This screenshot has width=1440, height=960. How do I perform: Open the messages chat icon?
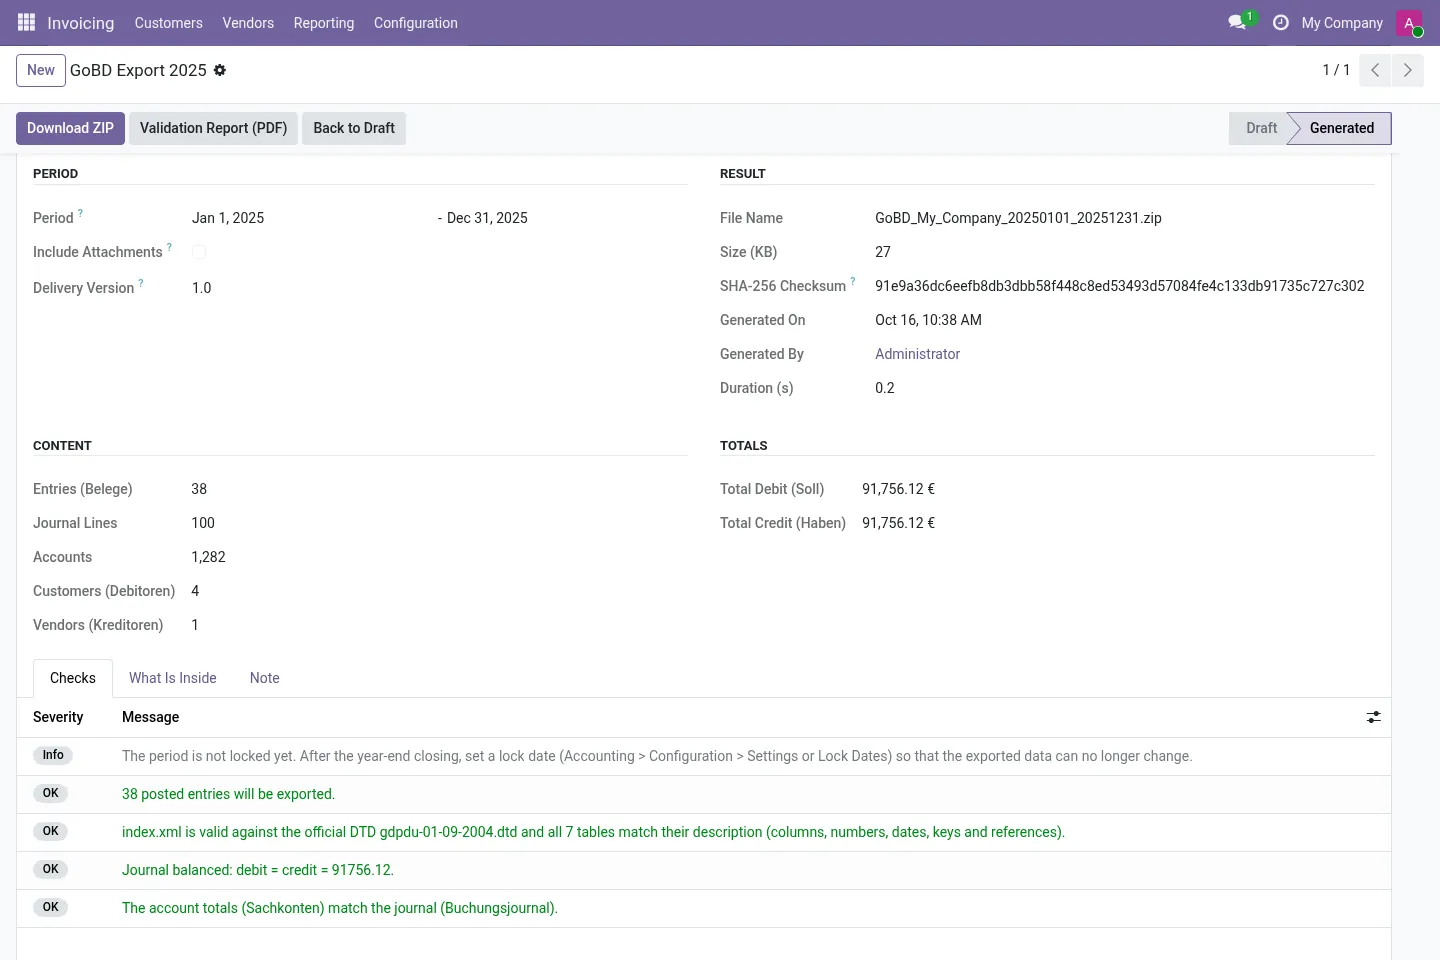click(x=1237, y=22)
